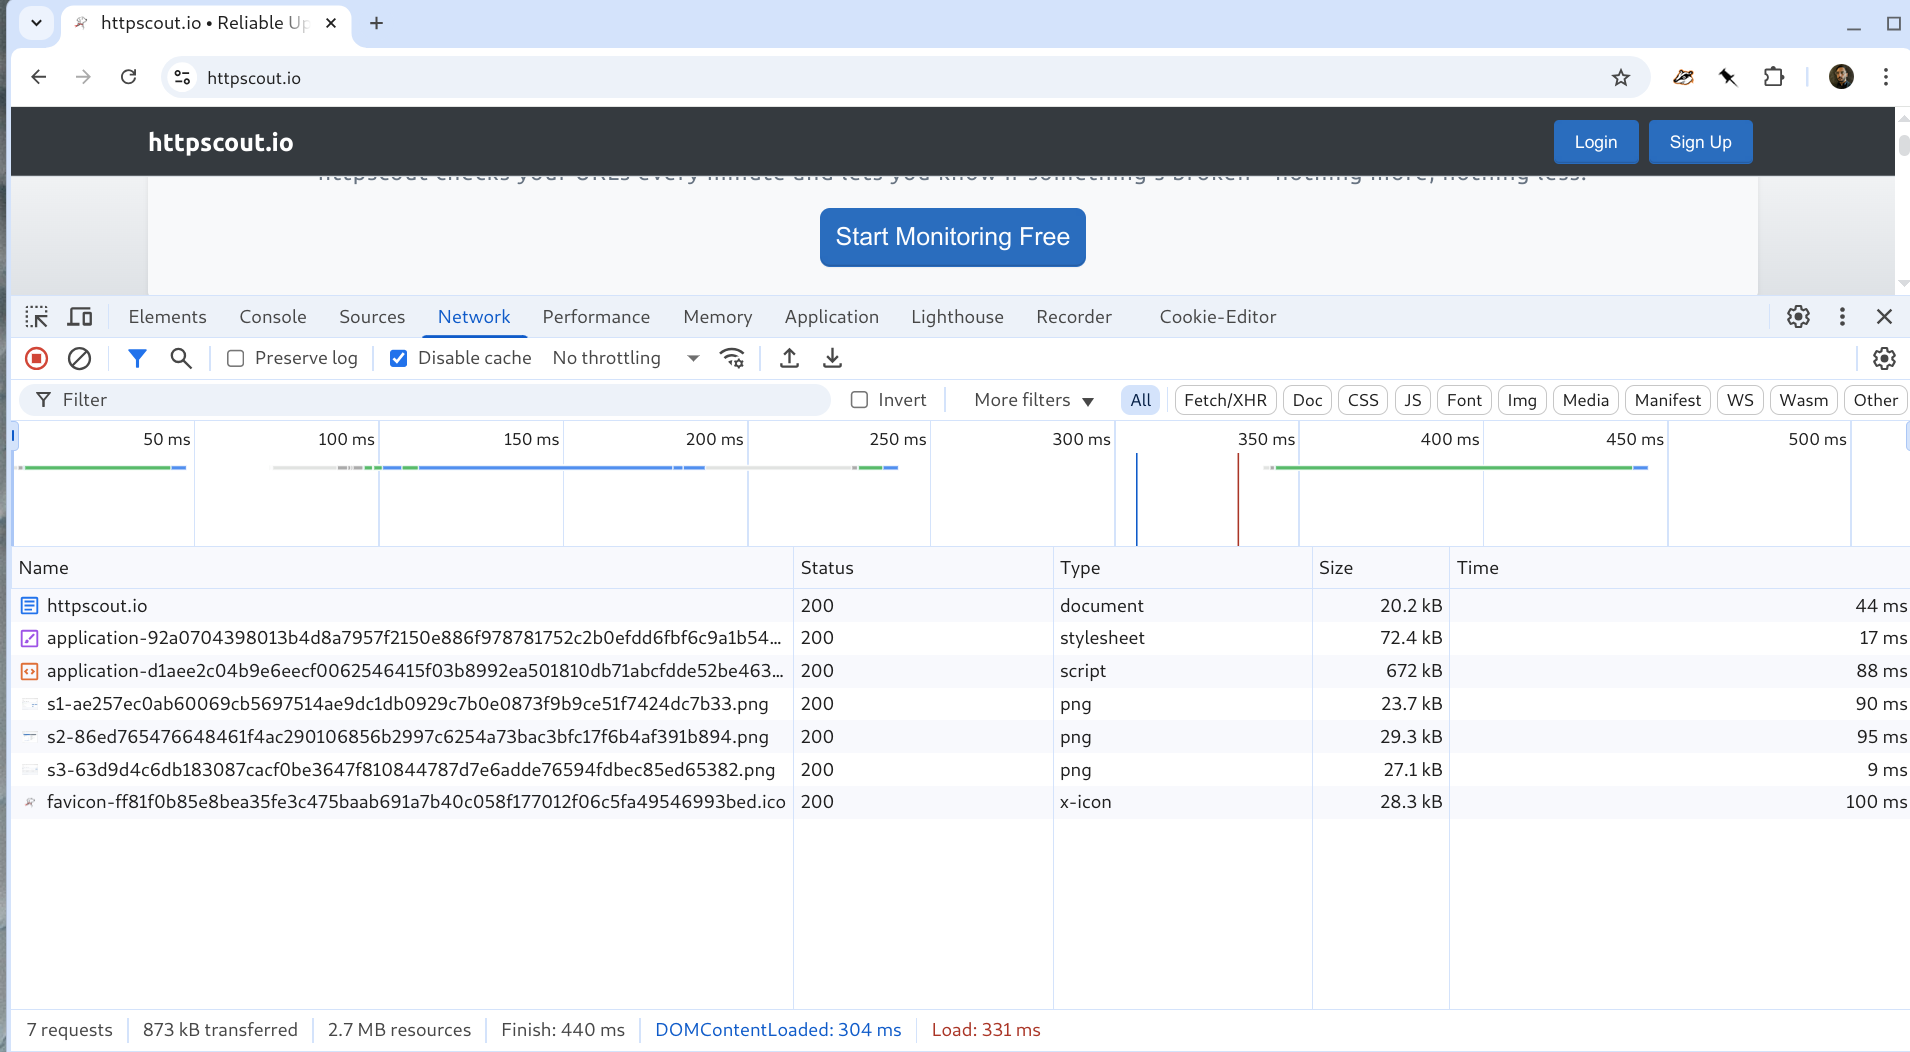The image size is (1910, 1052).
Task: Open the Sources tab
Action: click(372, 317)
